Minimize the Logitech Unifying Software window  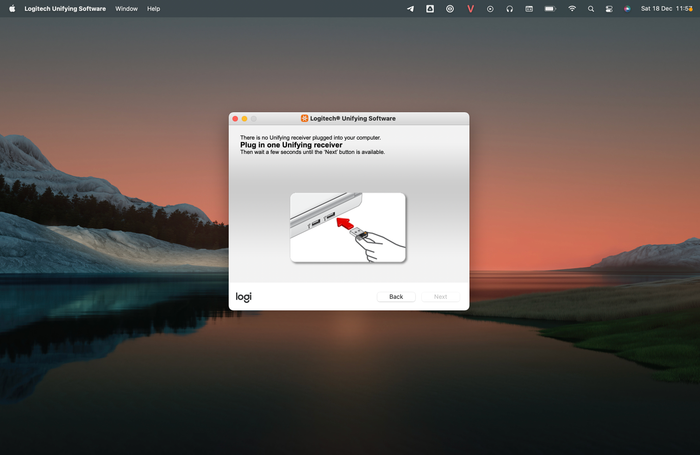(244, 119)
